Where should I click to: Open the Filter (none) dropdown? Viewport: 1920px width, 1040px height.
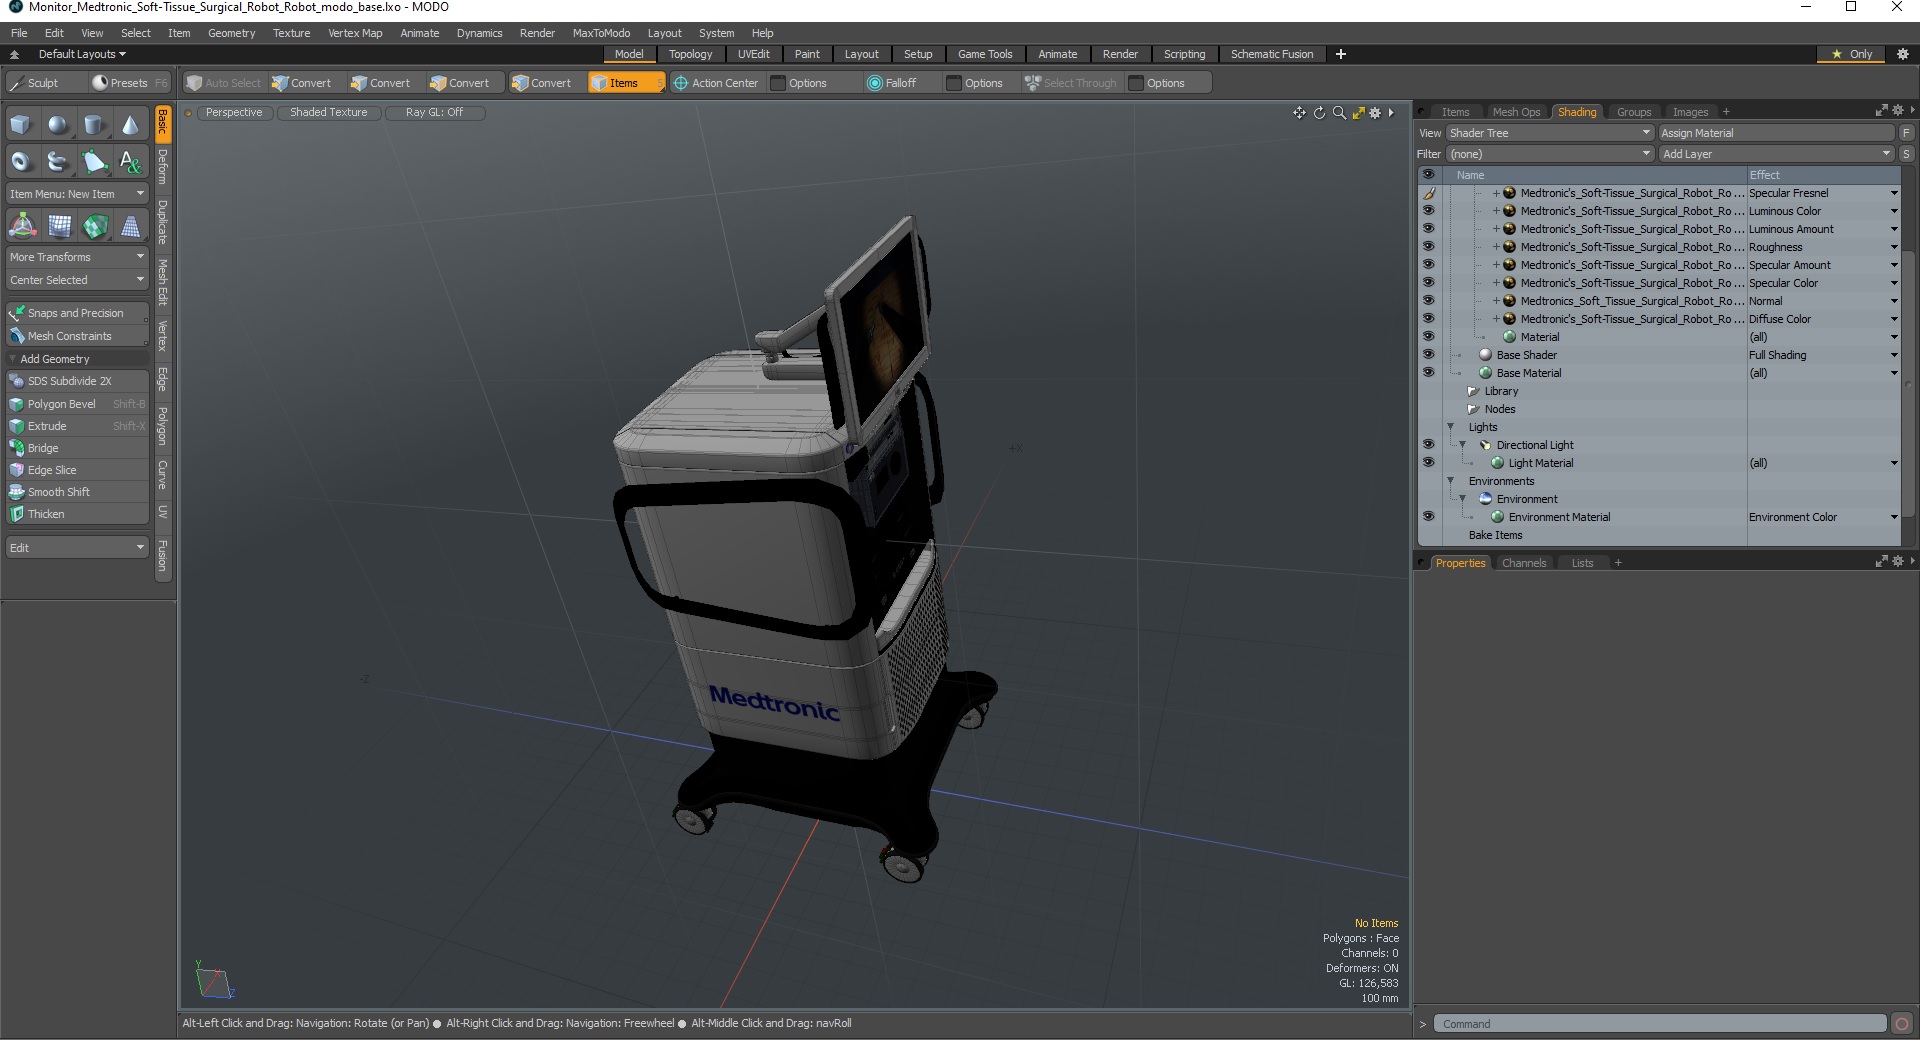(1549, 154)
